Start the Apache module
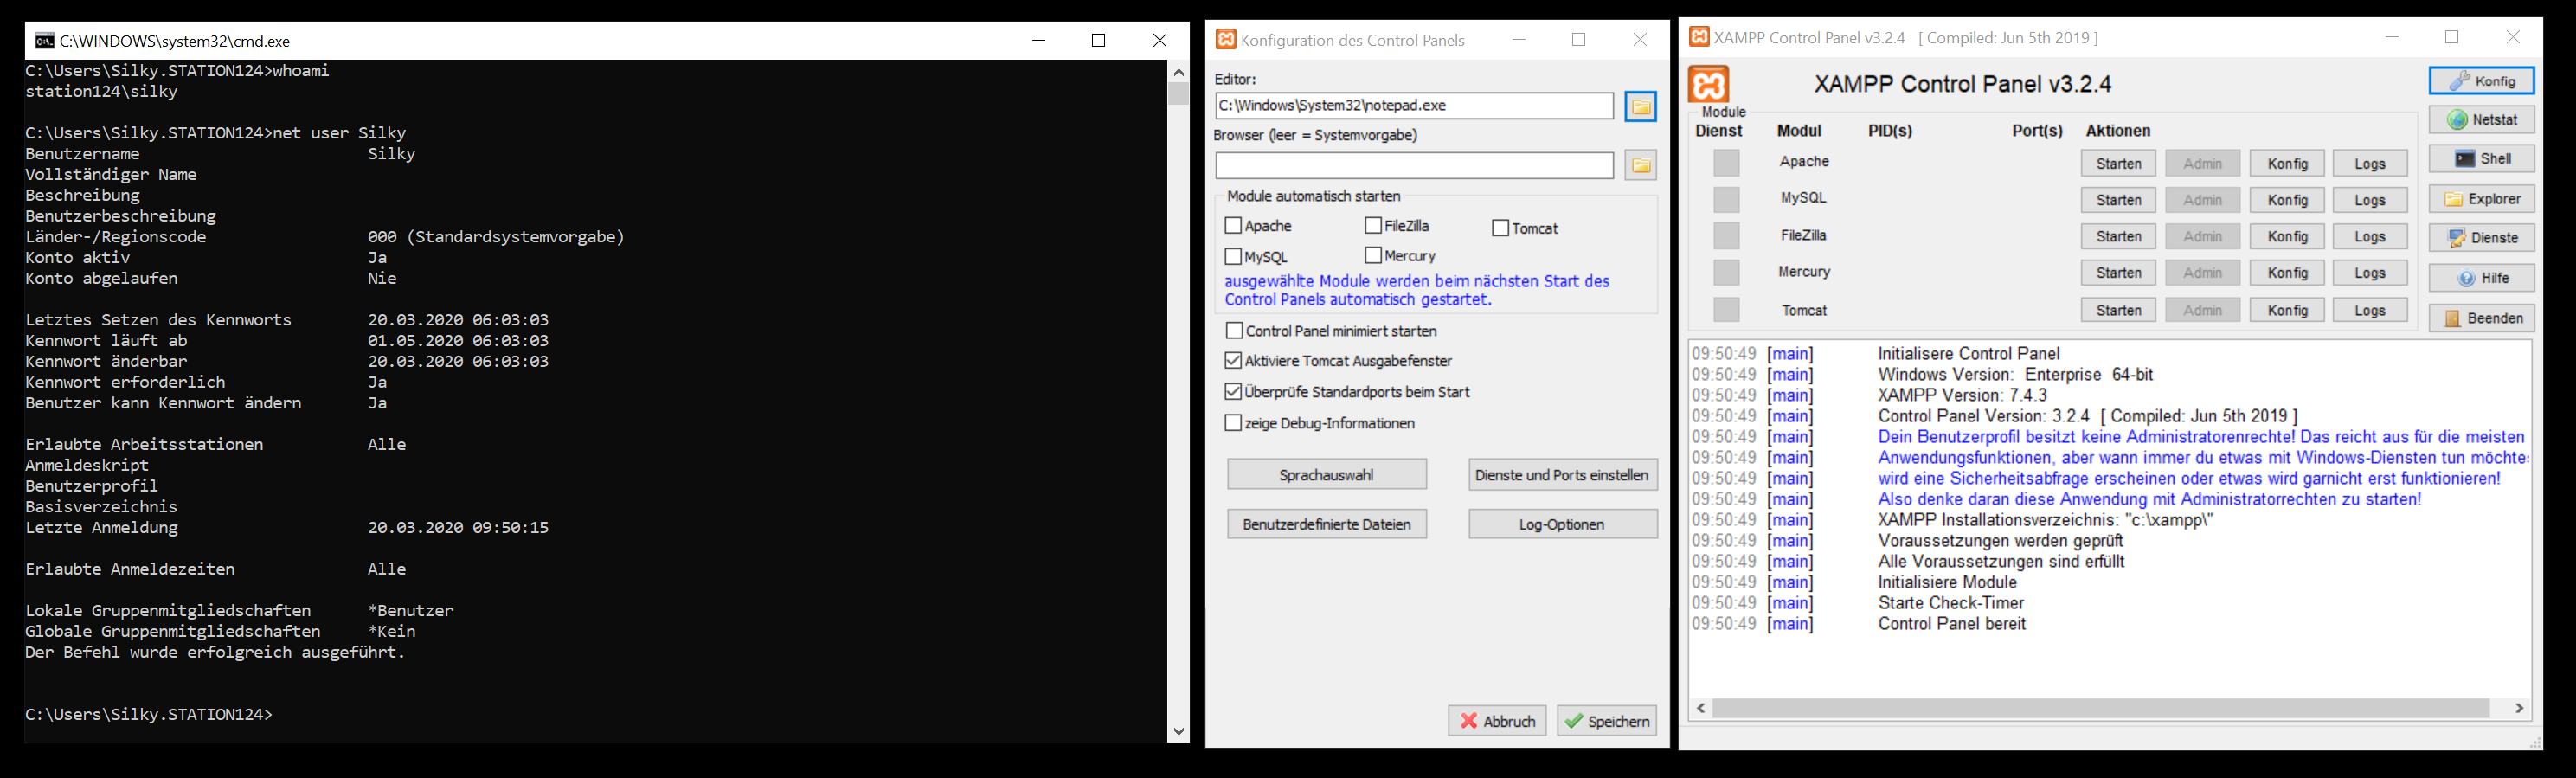The image size is (2576, 778). tap(2118, 163)
